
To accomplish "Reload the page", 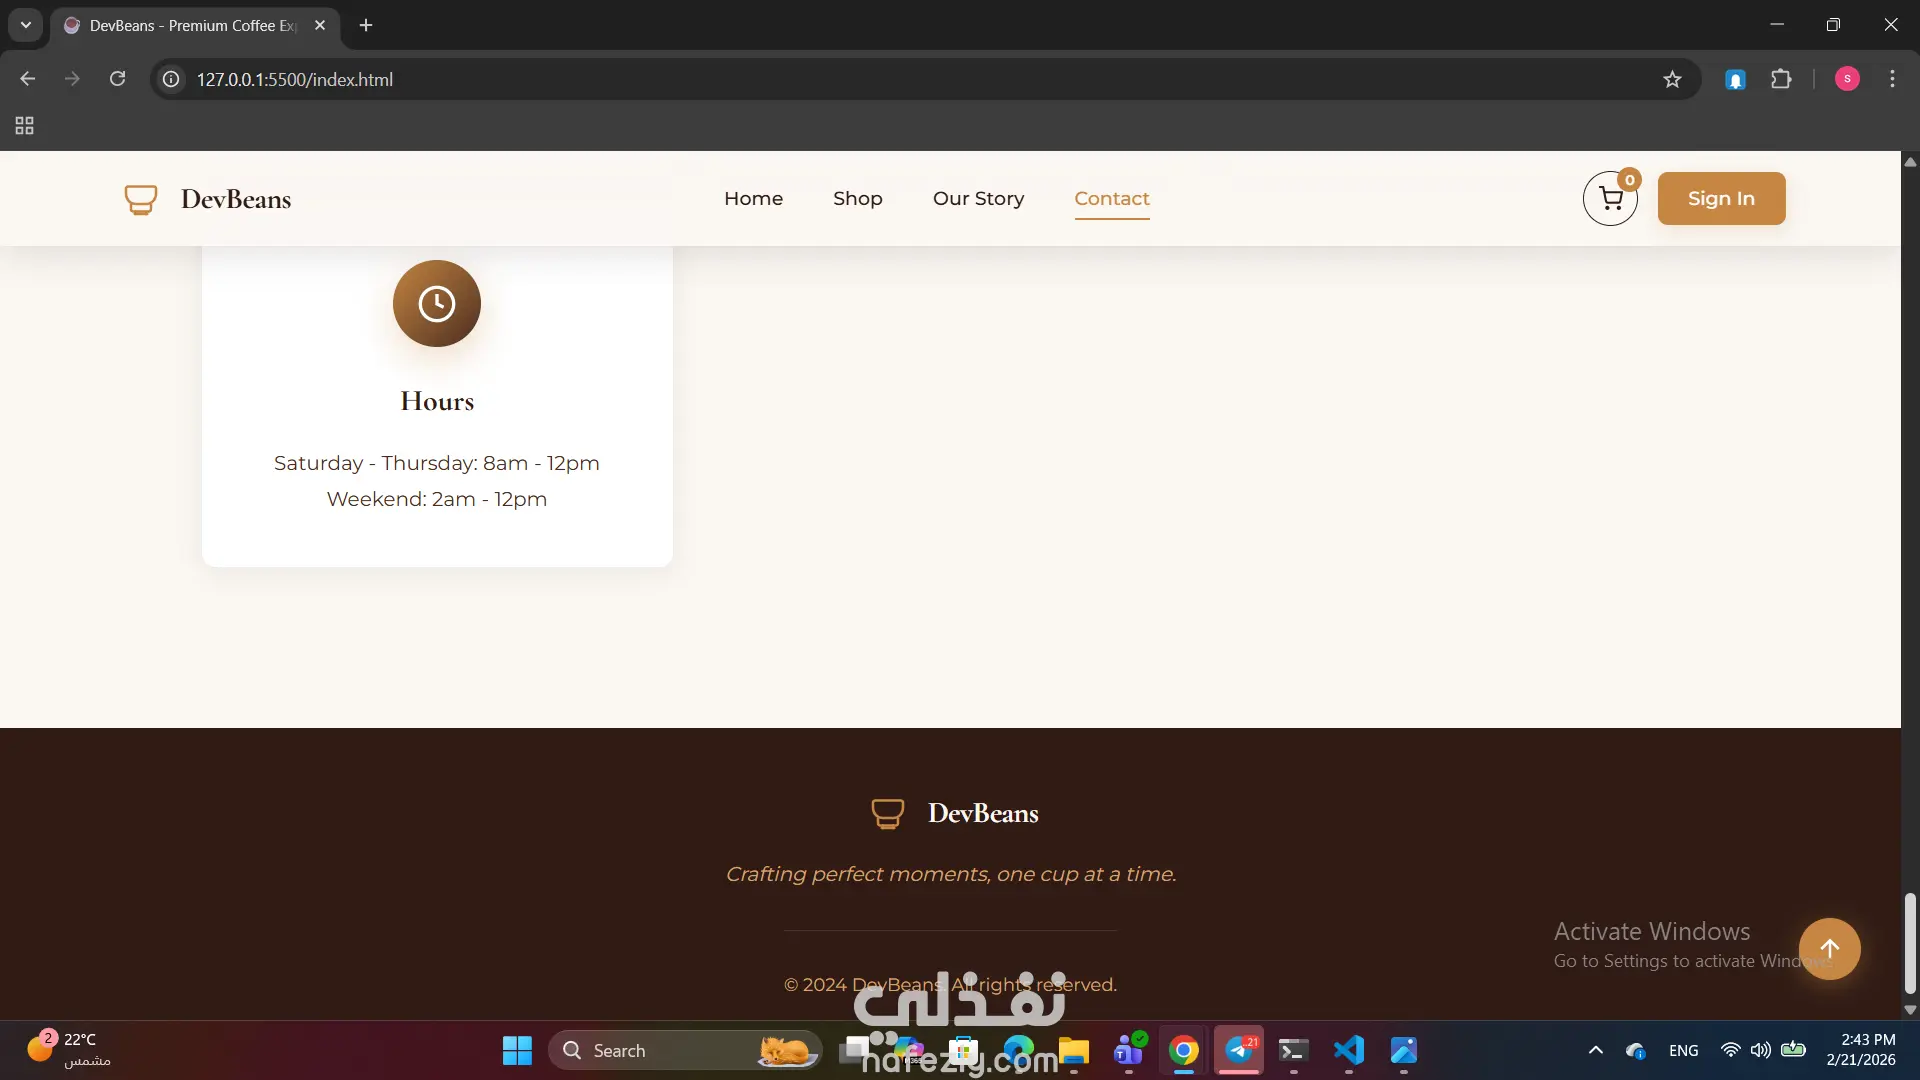I will pyautogui.click(x=117, y=79).
